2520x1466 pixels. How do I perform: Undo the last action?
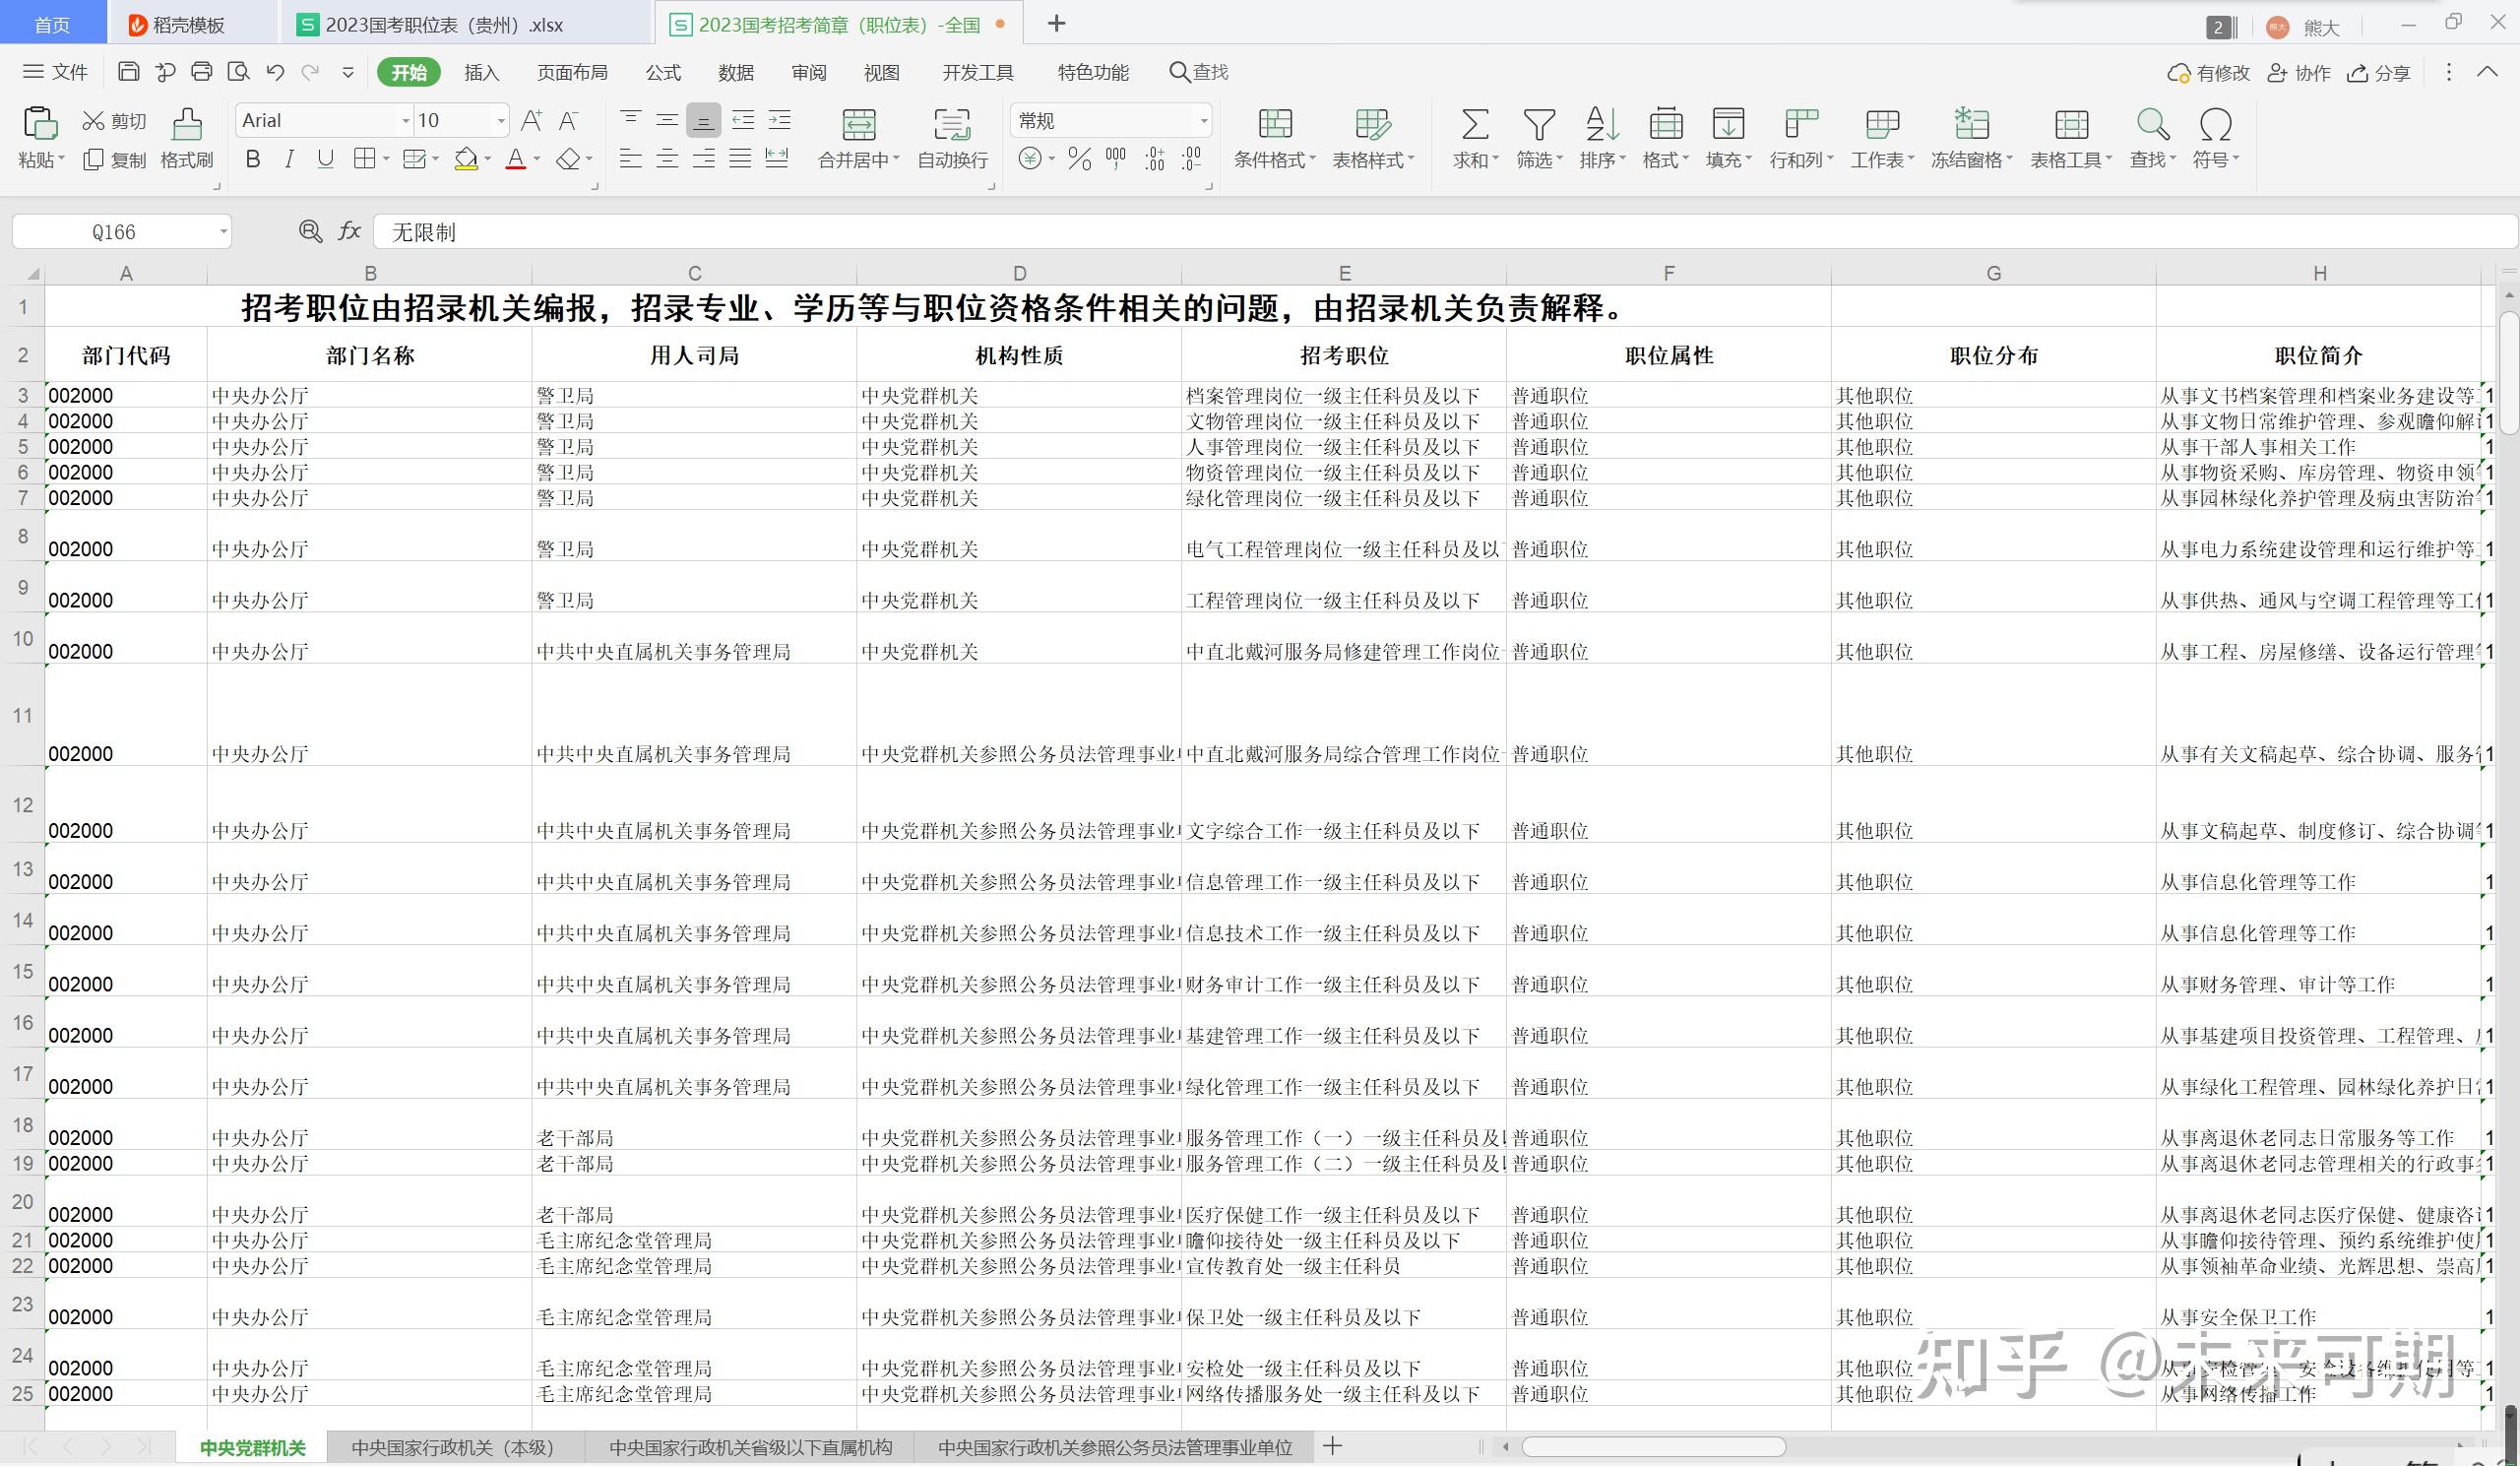tap(275, 72)
